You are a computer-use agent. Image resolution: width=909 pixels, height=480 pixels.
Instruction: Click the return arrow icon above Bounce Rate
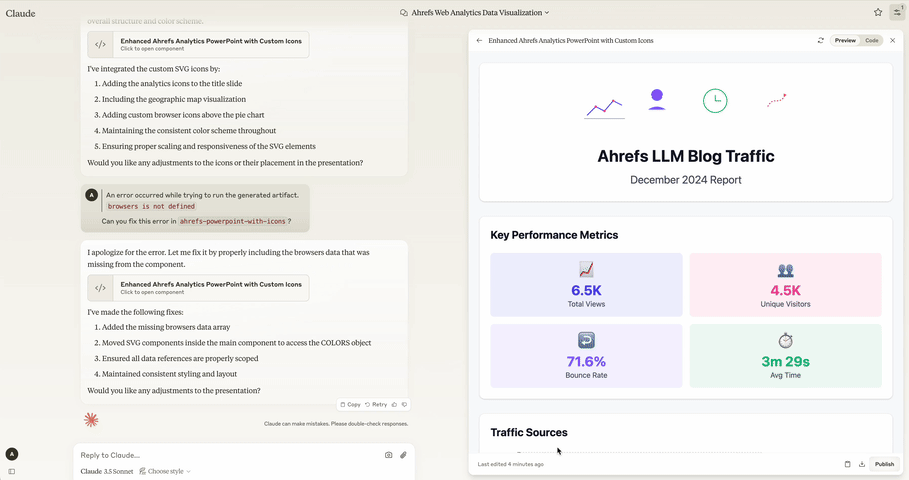pos(586,340)
